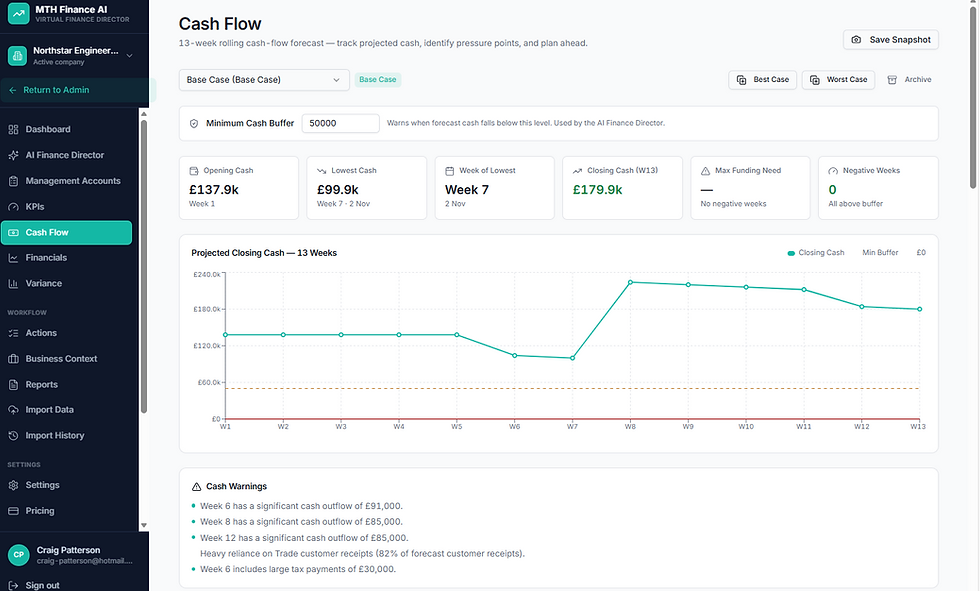Image resolution: width=980 pixels, height=591 pixels.
Task: Click the Import History clock icon
Action: coord(13,435)
